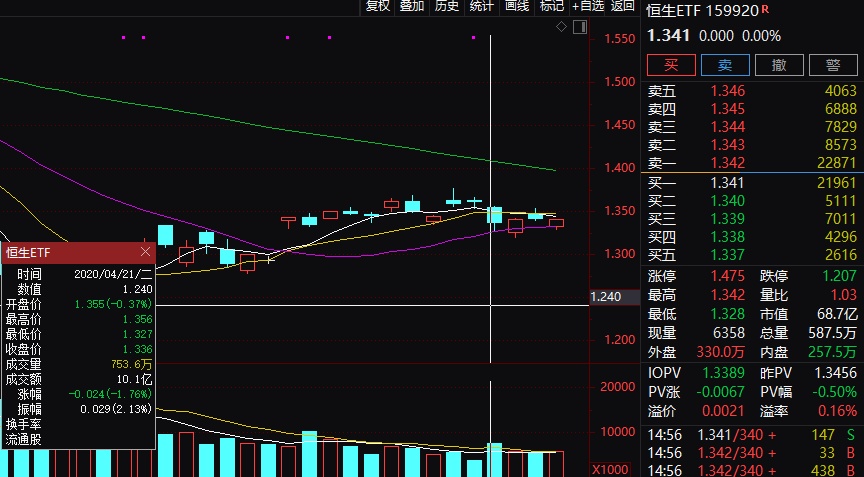Image resolution: width=864 pixels, height=477 pixels.
Task: Click the 跌停 1.207 limit-down value
Action: click(x=840, y=276)
